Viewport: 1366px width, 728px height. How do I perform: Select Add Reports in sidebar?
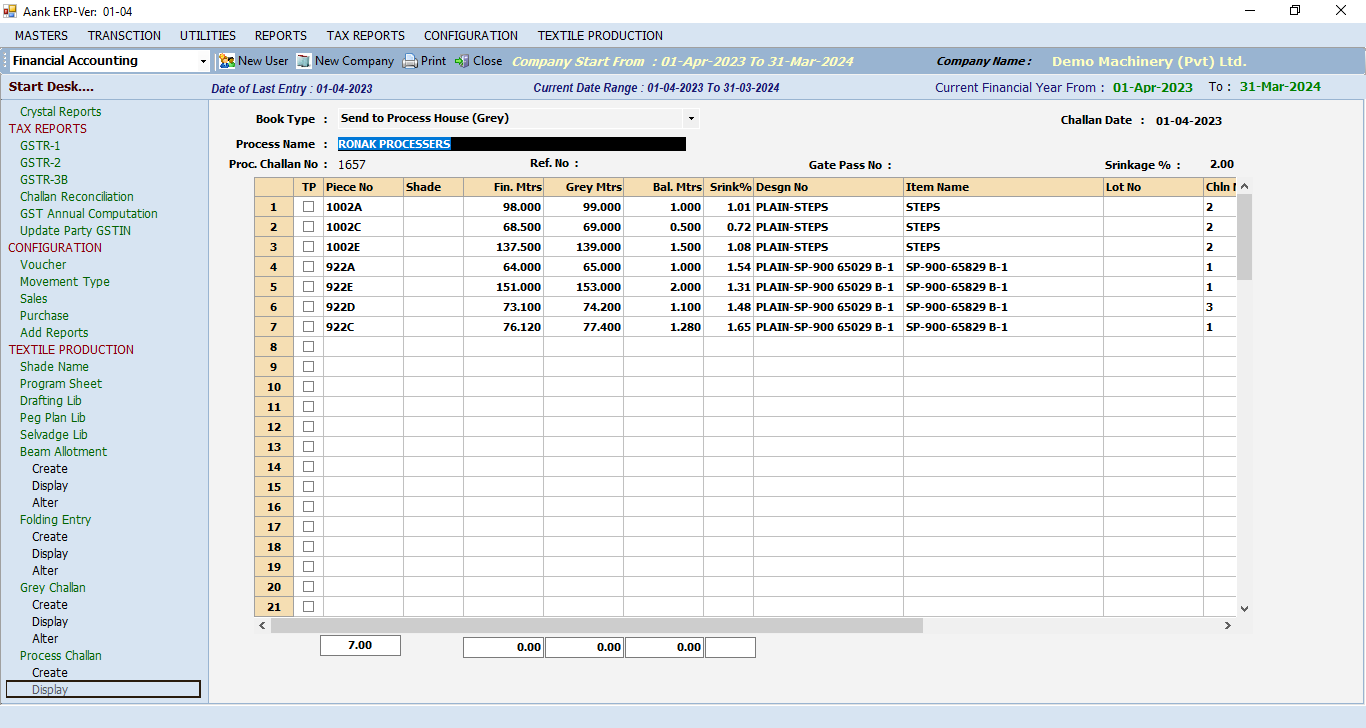click(54, 333)
